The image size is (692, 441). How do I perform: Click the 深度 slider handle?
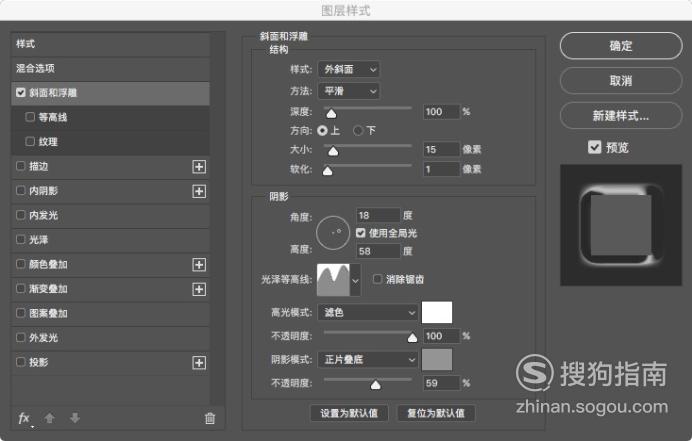point(331,114)
